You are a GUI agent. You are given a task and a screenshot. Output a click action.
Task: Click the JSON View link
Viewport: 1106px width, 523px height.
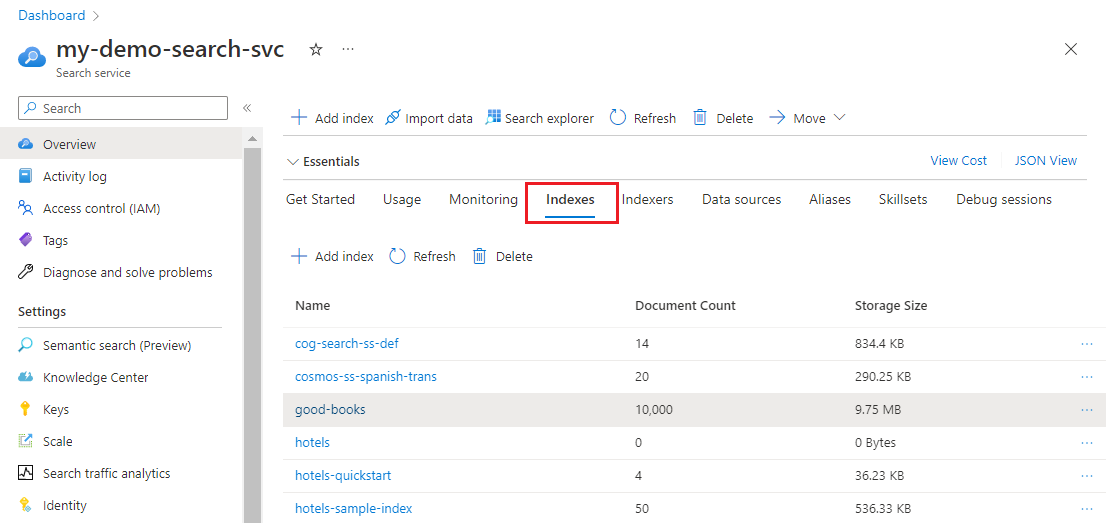(1045, 160)
